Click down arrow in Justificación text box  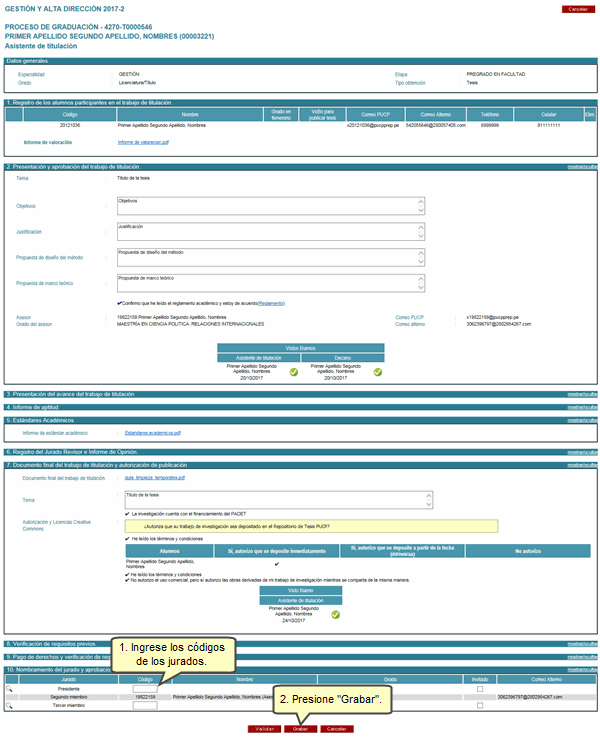click(421, 236)
